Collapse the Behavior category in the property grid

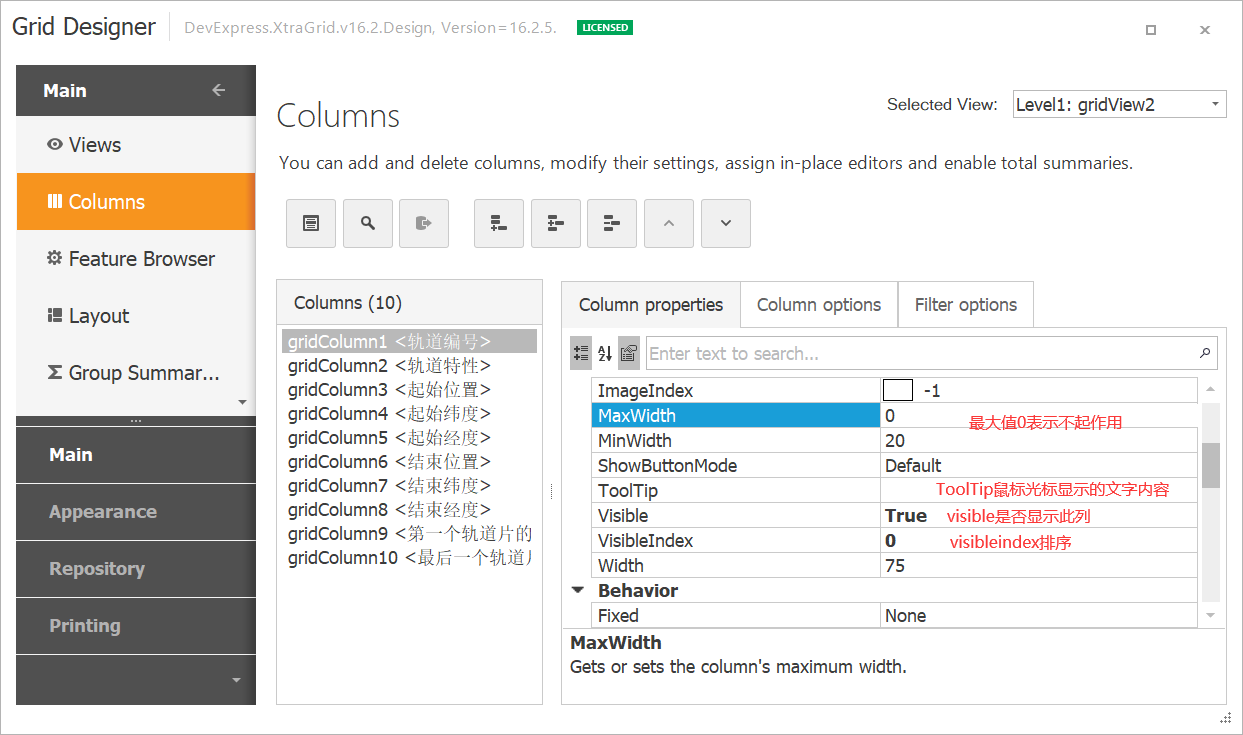577,590
